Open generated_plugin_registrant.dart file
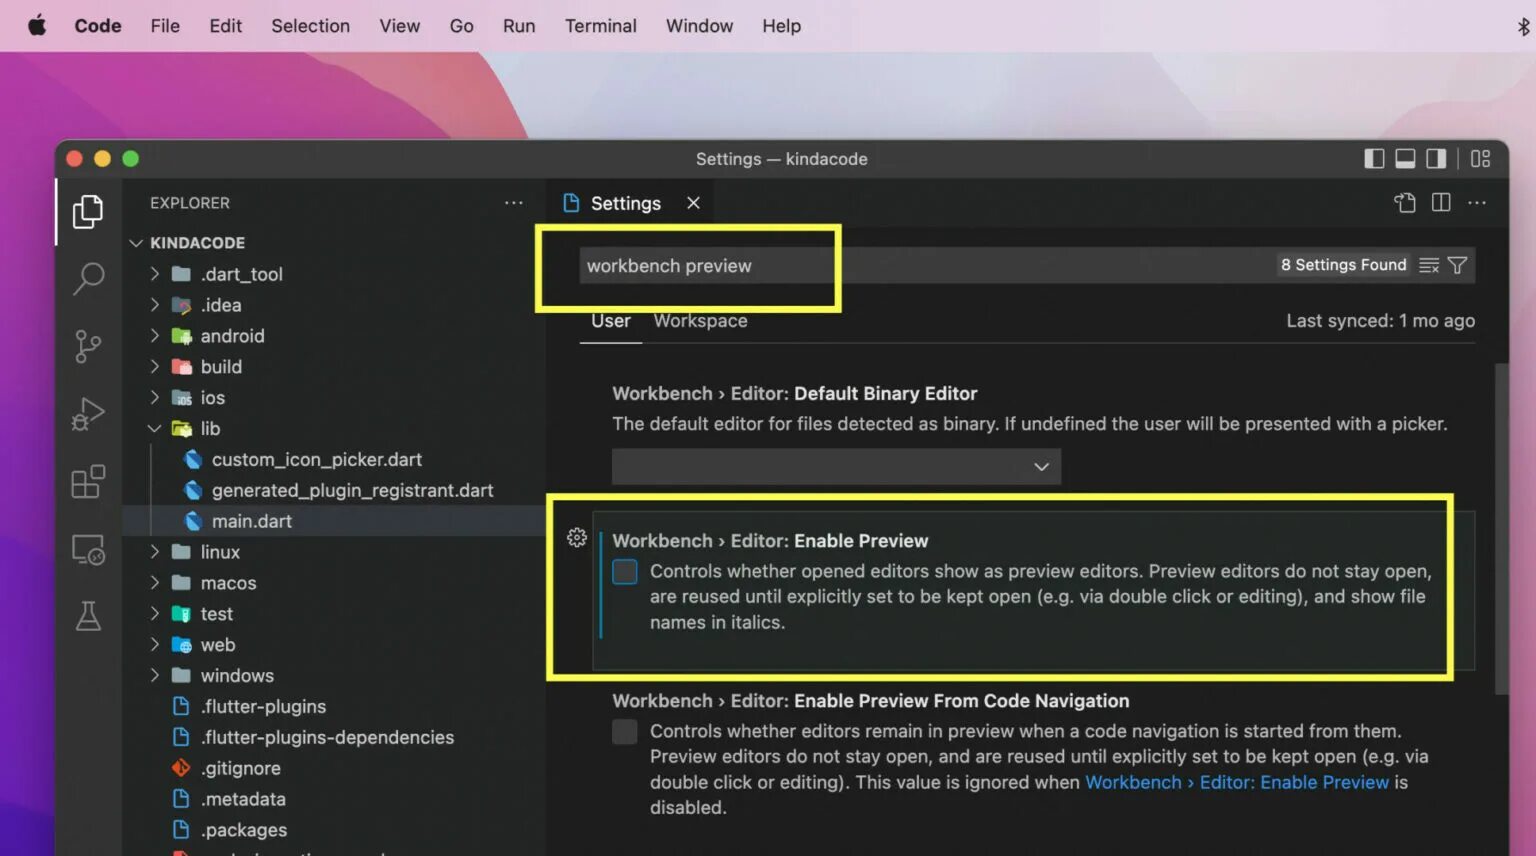Screen dimensions: 1536x856 (x=352, y=490)
